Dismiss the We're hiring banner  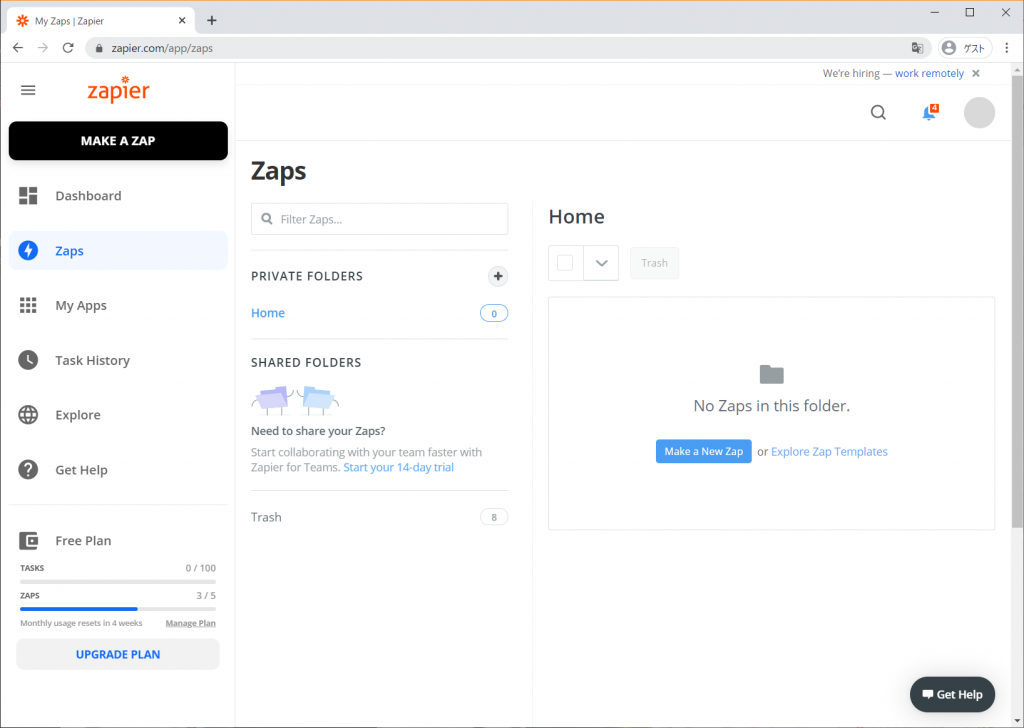tap(976, 74)
